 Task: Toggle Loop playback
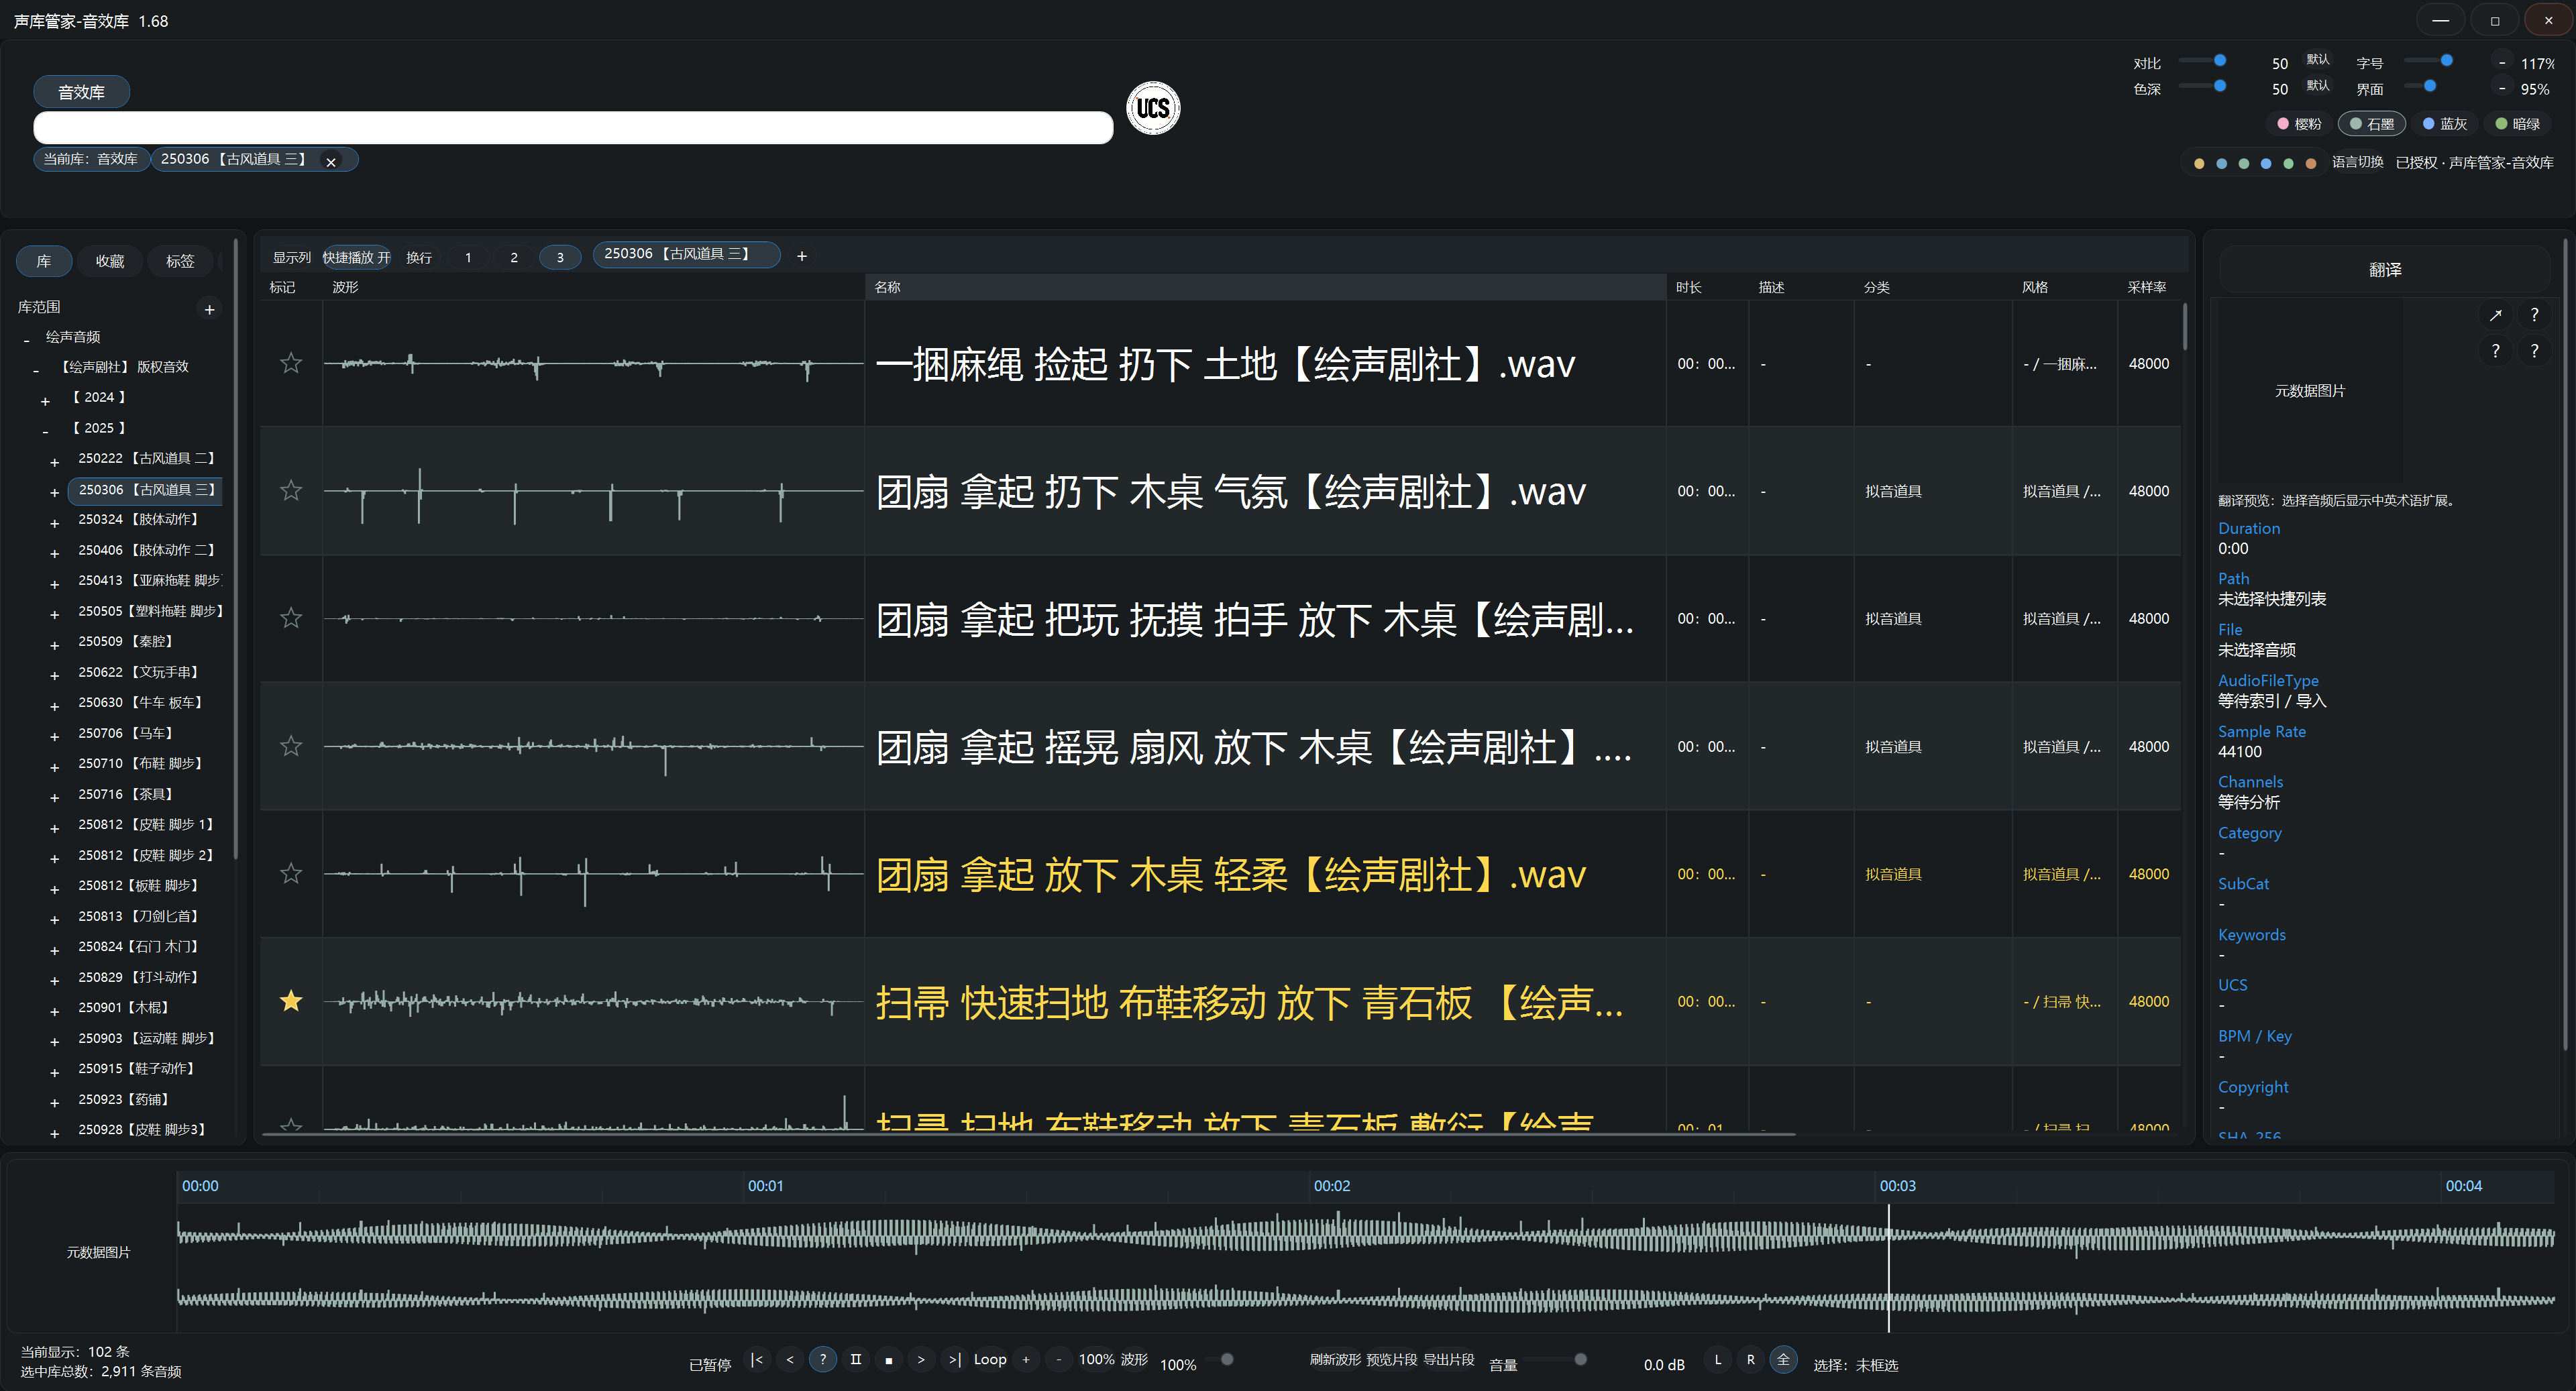pyautogui.click(x=990, y=1359)
